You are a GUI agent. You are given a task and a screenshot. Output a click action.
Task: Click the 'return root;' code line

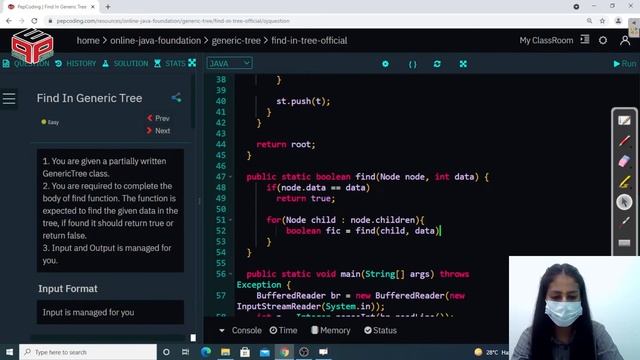[x=286, y=144]
